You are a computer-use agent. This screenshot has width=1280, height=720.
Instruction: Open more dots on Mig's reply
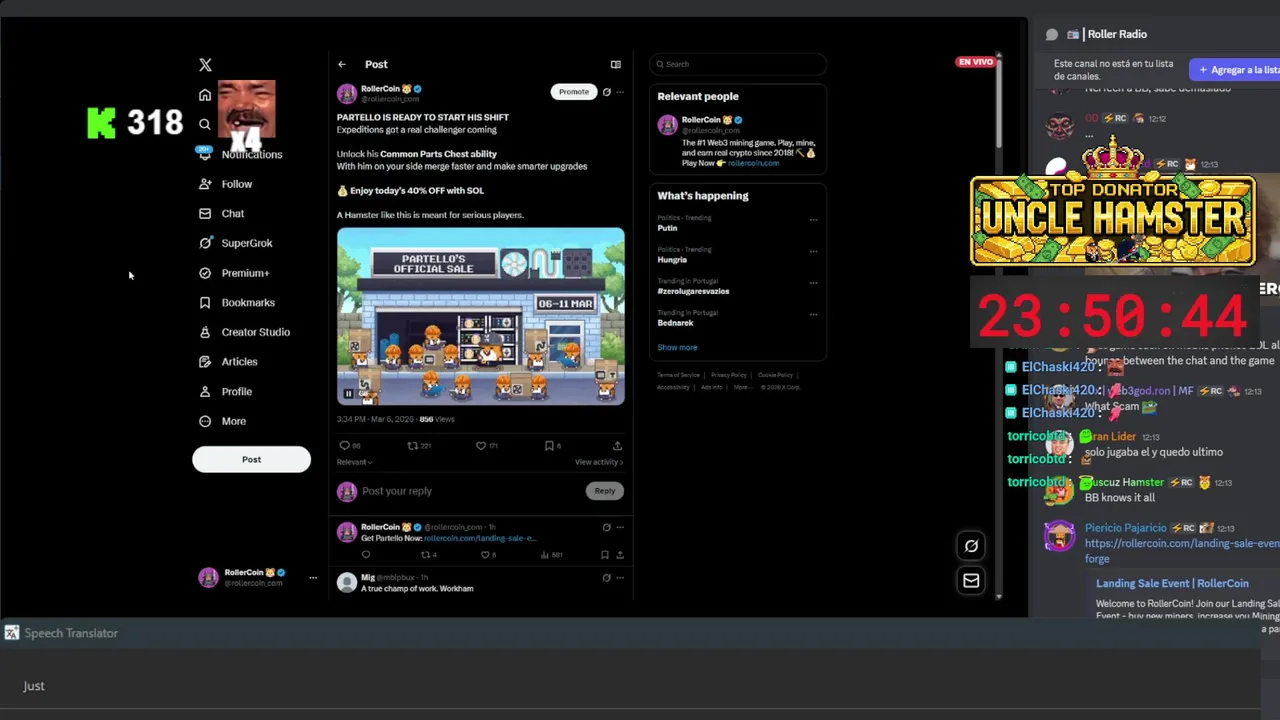coord(620,577)
